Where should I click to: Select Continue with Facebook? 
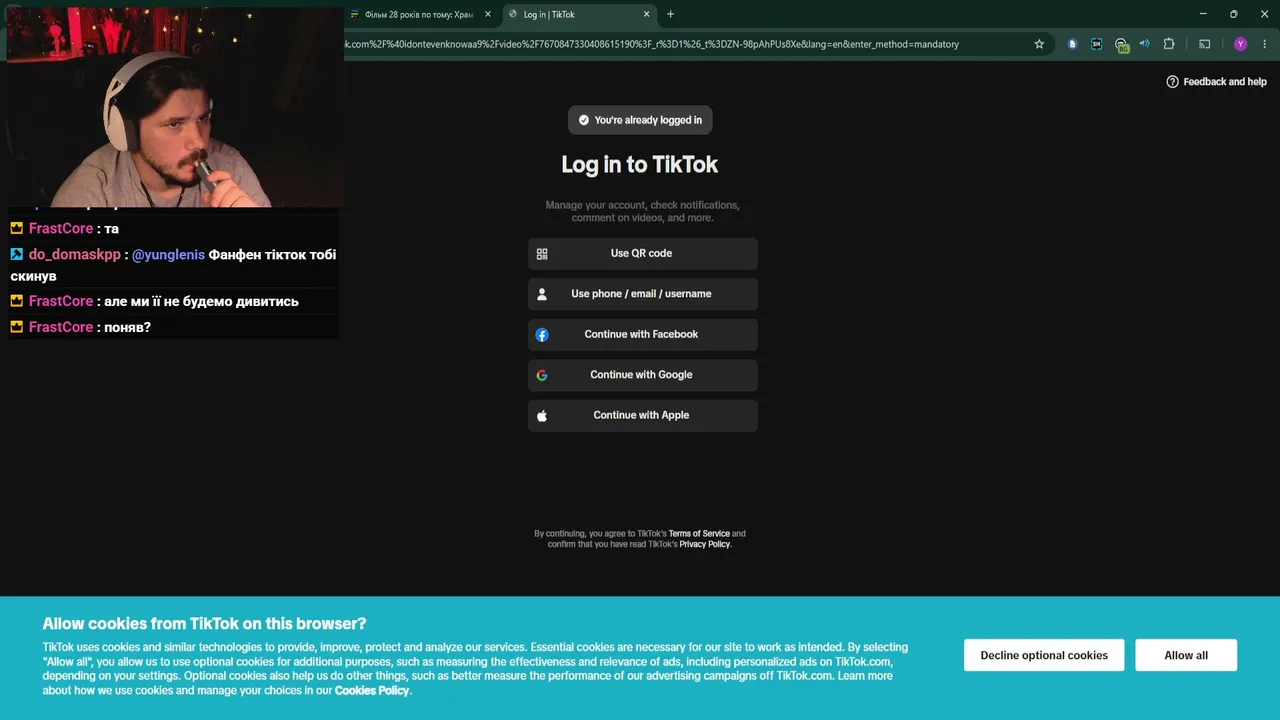pos(643,335)
